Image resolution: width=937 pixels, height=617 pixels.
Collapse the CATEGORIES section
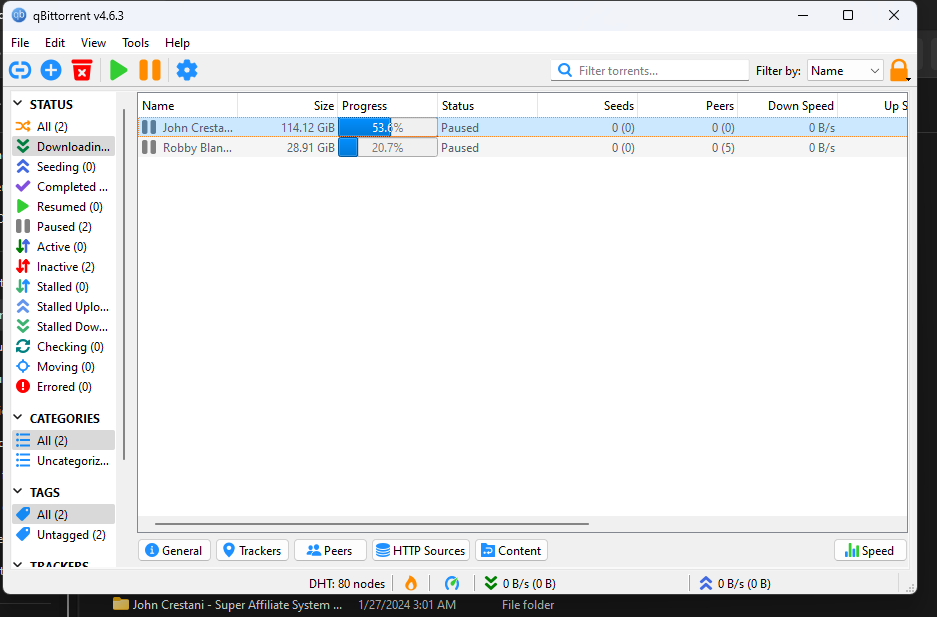point(18,418)
